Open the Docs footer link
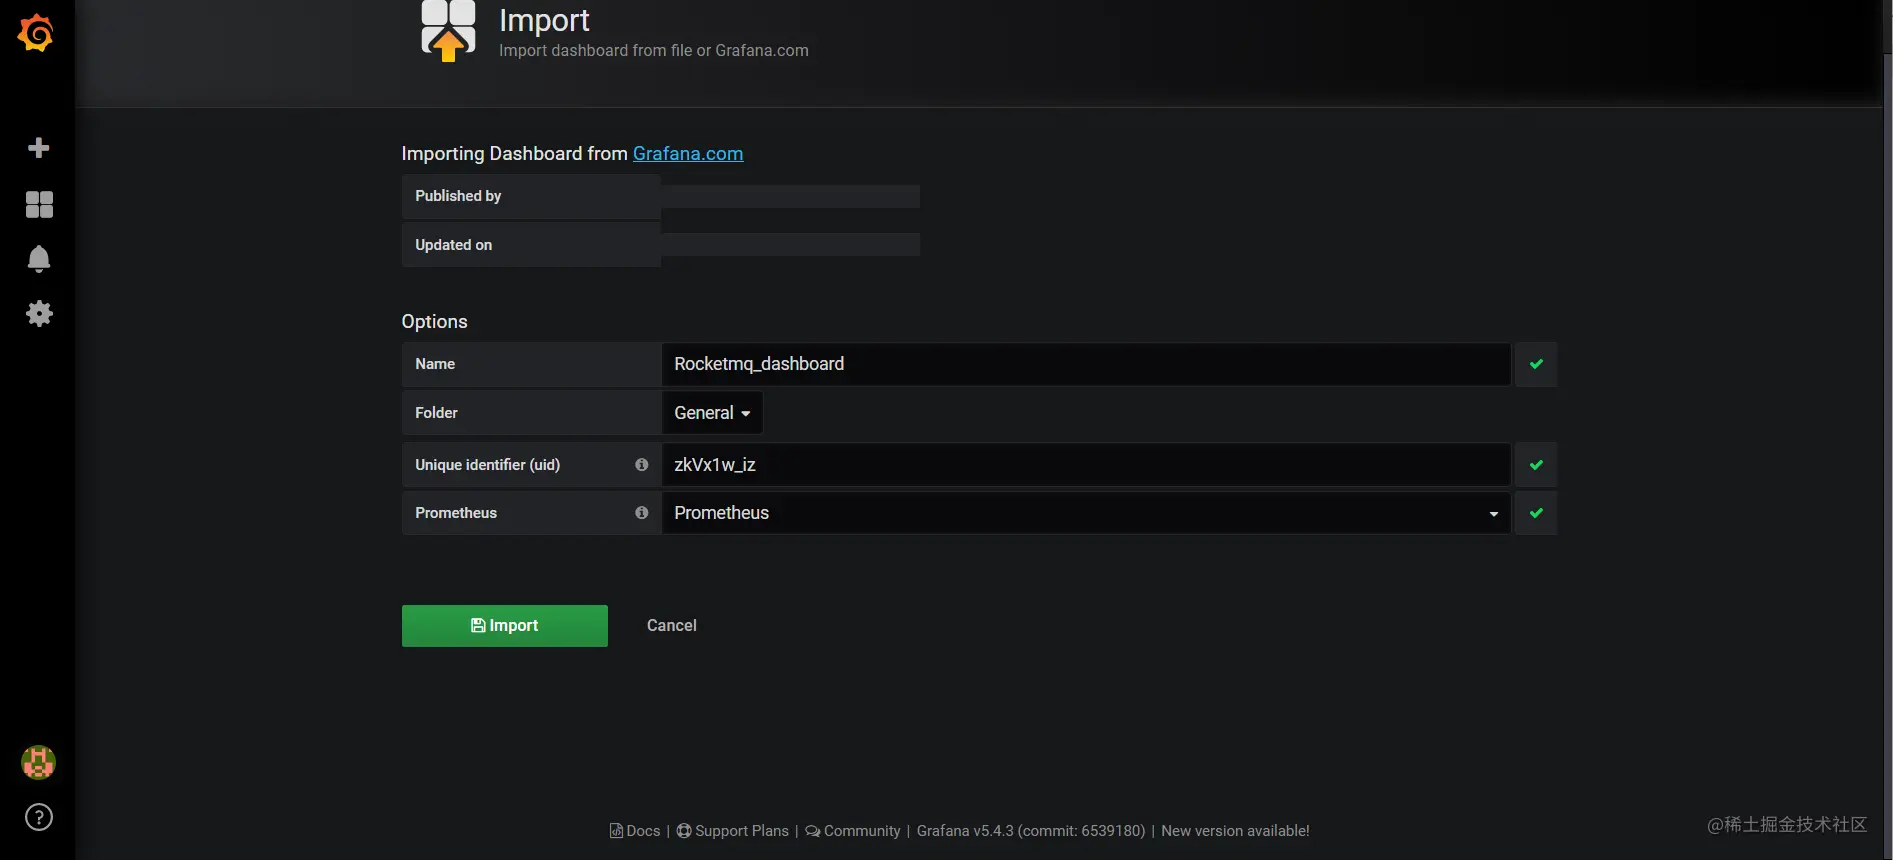 click(635, 831)
